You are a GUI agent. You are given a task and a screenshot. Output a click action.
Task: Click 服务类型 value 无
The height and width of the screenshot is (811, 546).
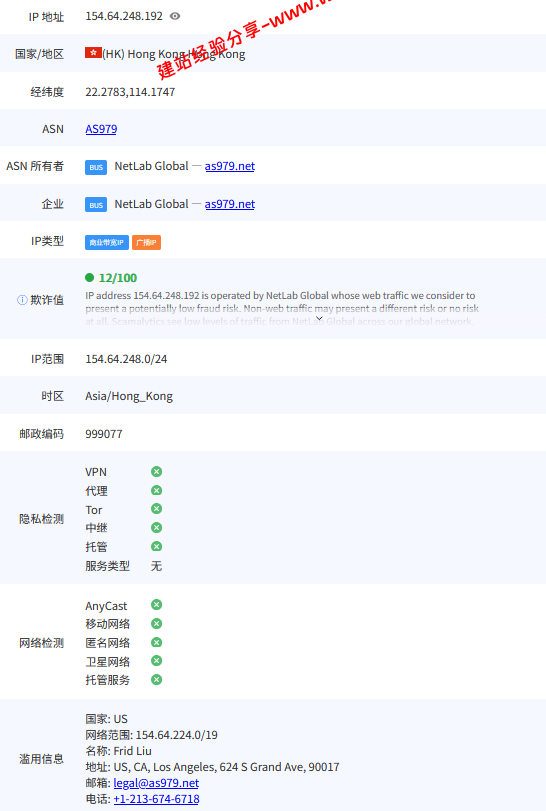[156, 566]
